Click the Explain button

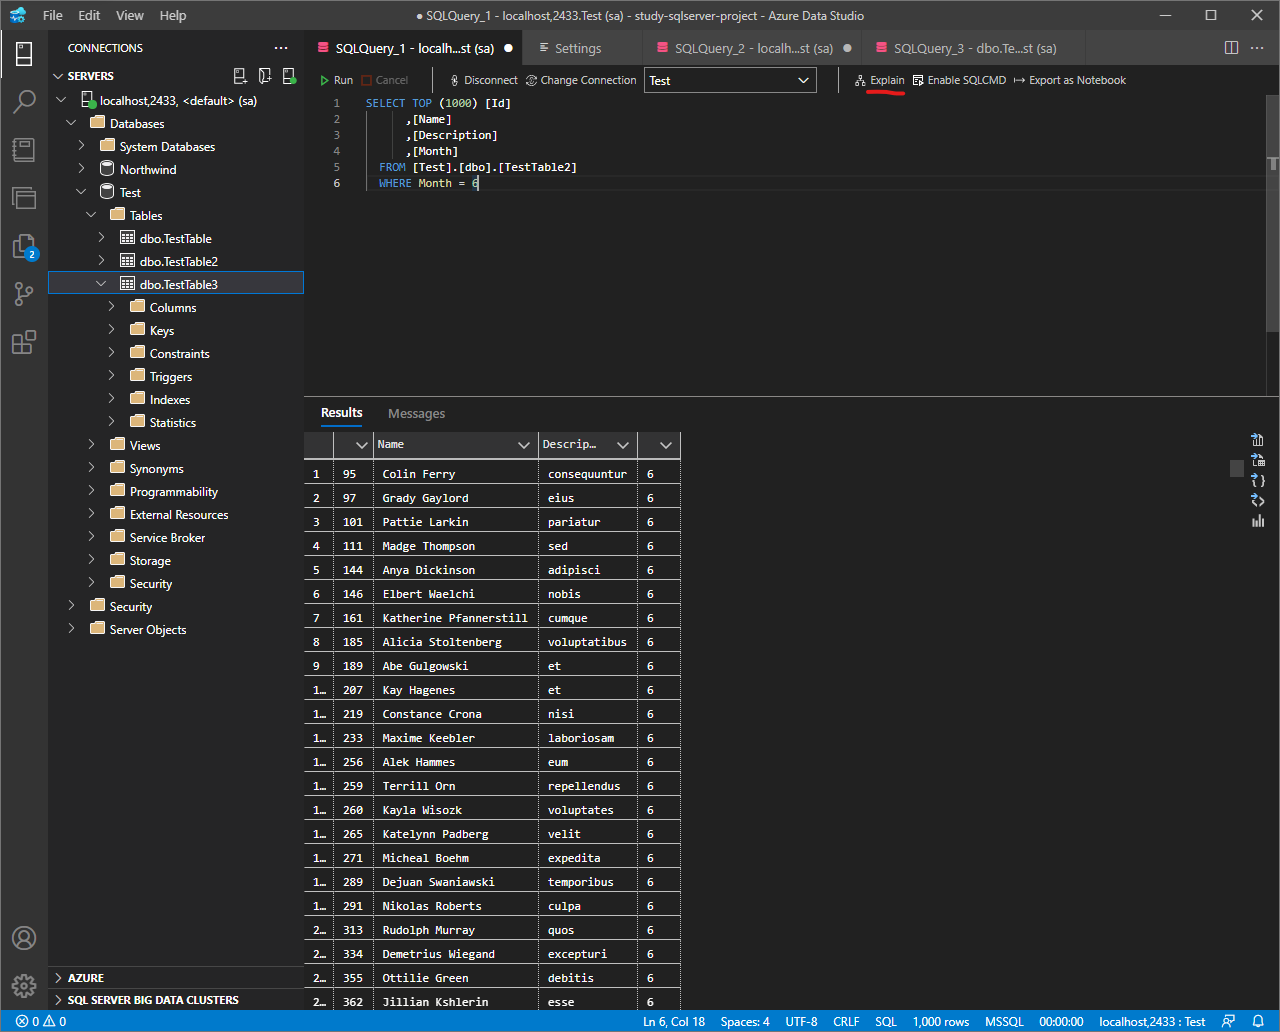880,80
